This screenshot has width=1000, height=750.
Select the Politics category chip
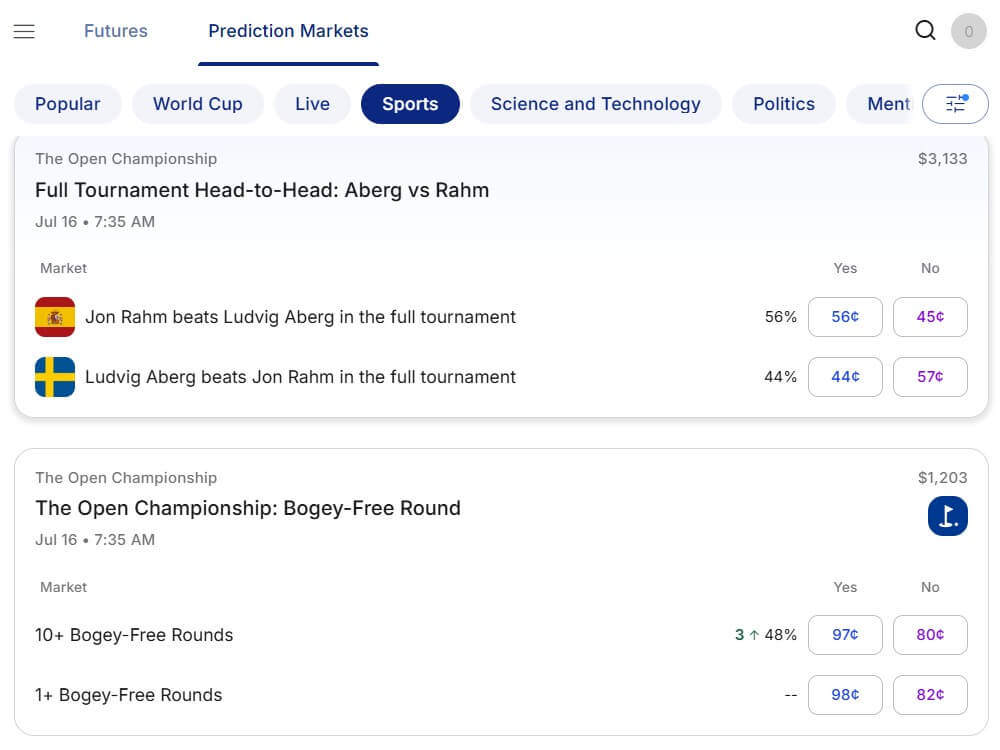click(784, 104)
